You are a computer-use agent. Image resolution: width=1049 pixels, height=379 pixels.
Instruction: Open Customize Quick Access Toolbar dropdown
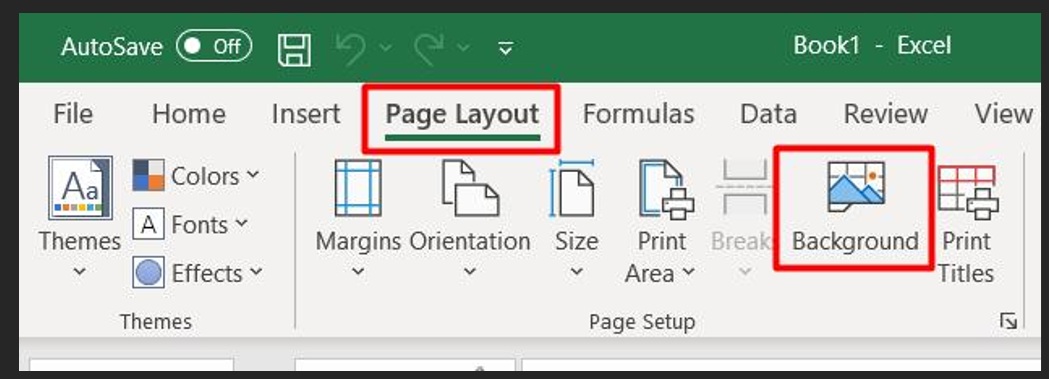506,48
